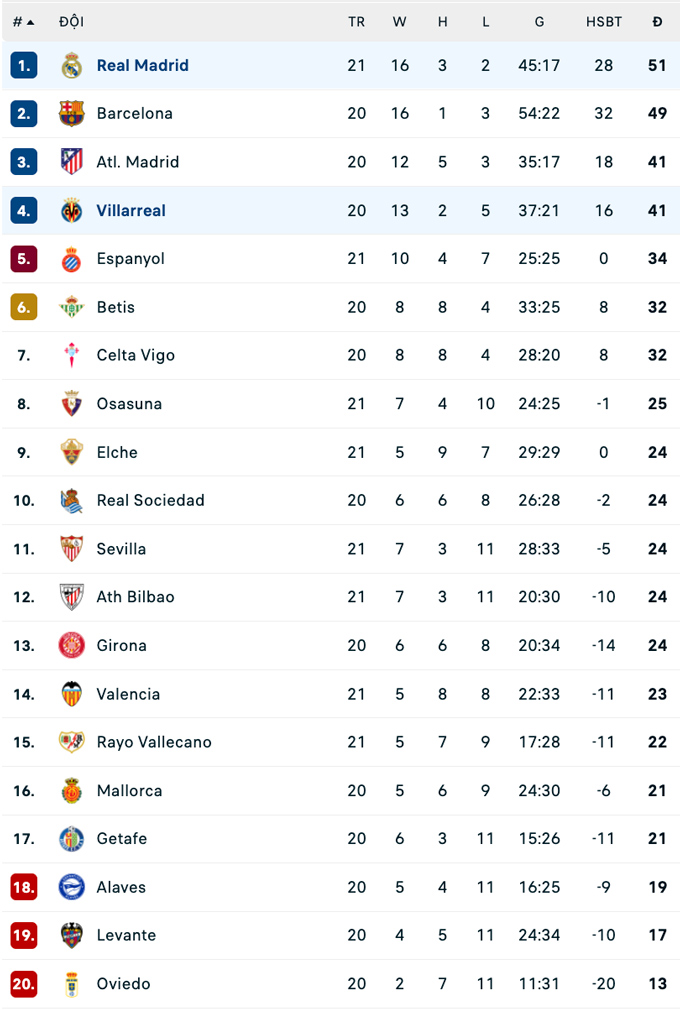
Task: Click the Getafe club crest
Action: 71,839
